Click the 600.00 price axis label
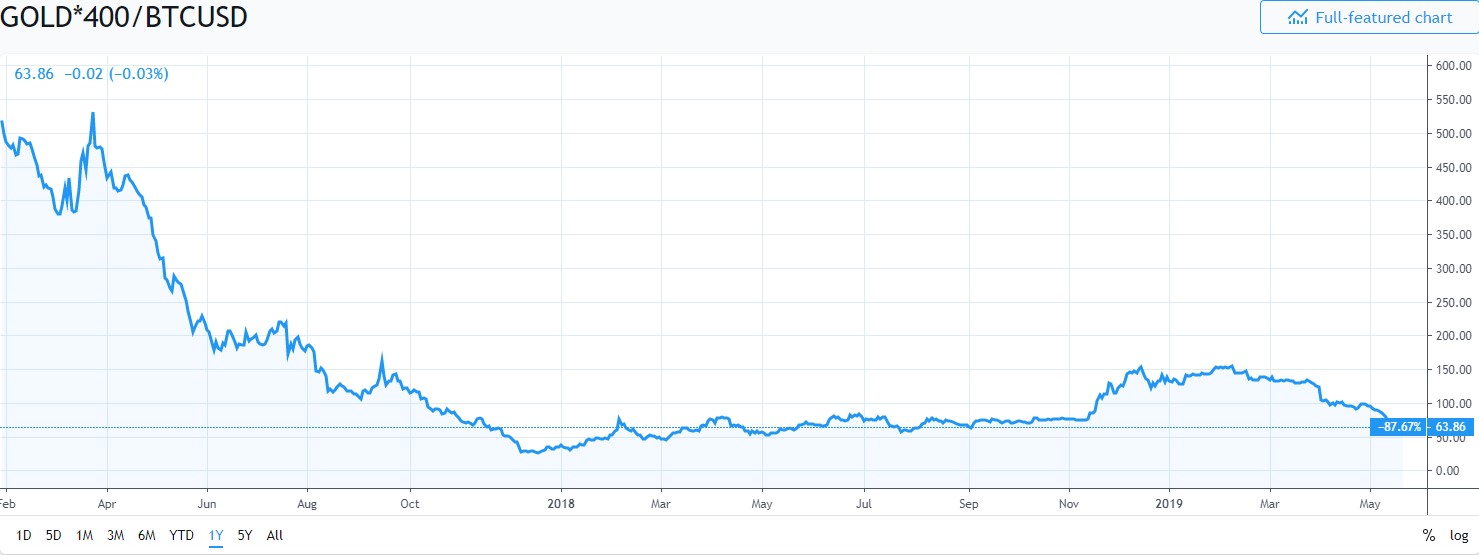The height and width of the screenshot is (555, 1479). 1451,66
